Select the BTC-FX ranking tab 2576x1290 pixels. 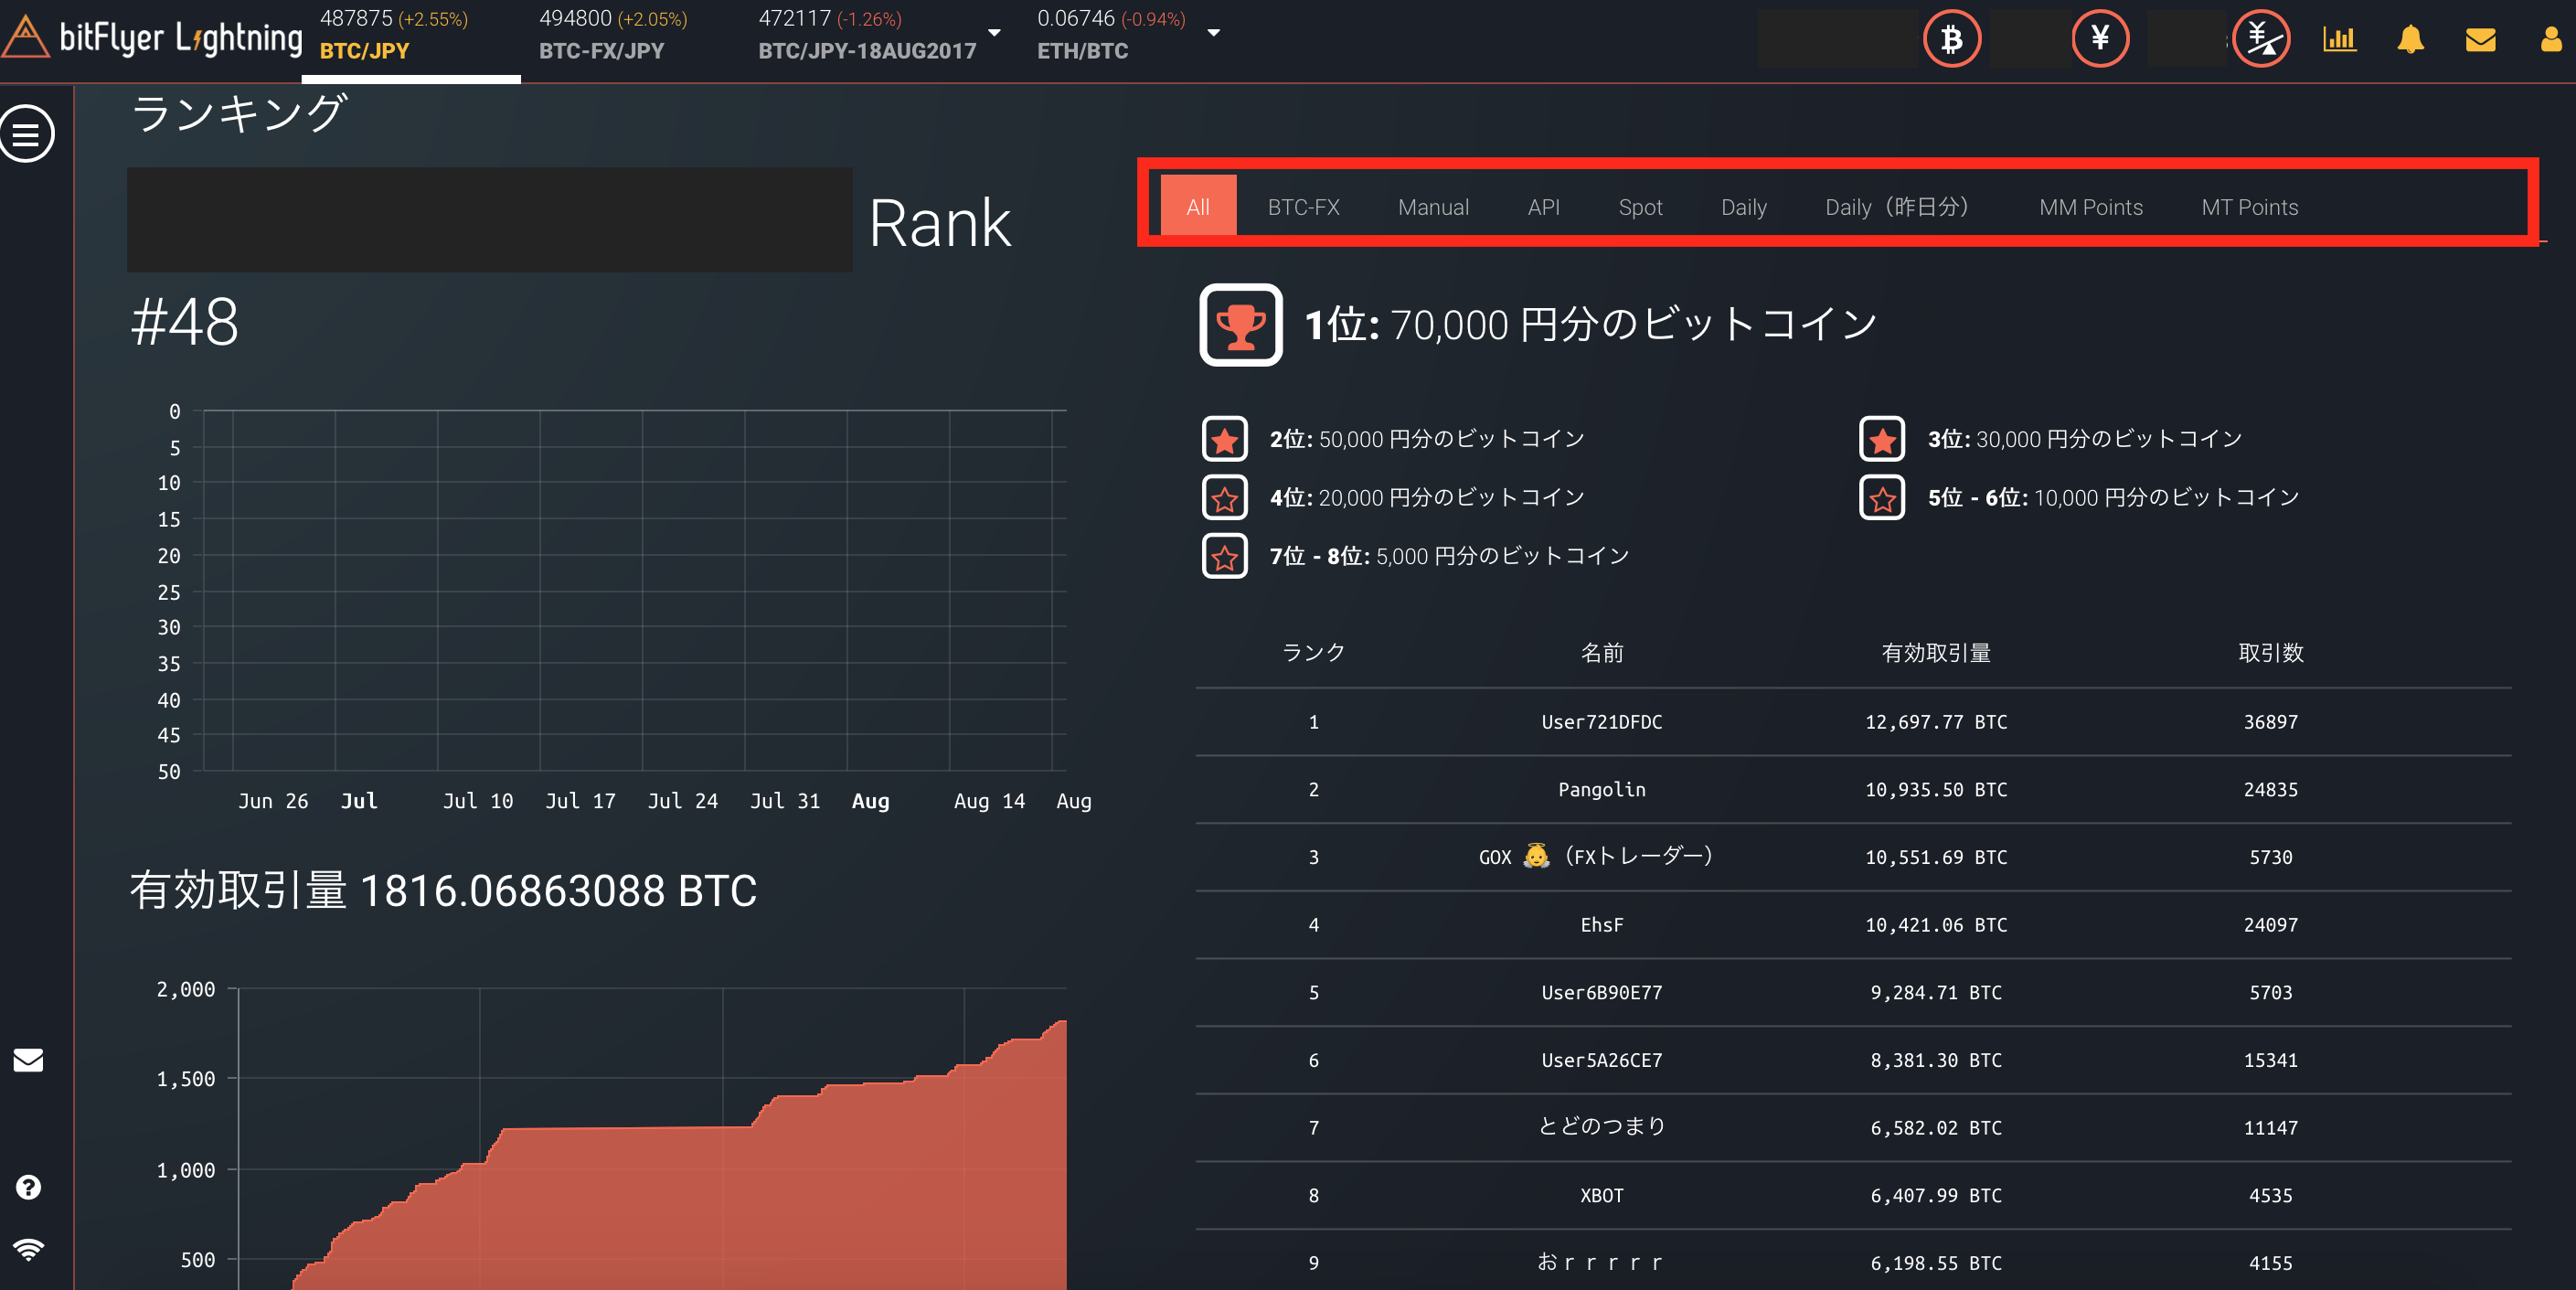pos(1303,206)
